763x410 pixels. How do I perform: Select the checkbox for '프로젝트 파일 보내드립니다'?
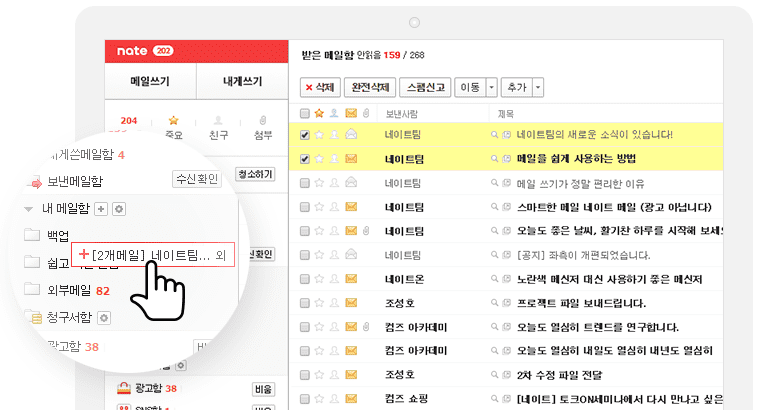point(305,303)
